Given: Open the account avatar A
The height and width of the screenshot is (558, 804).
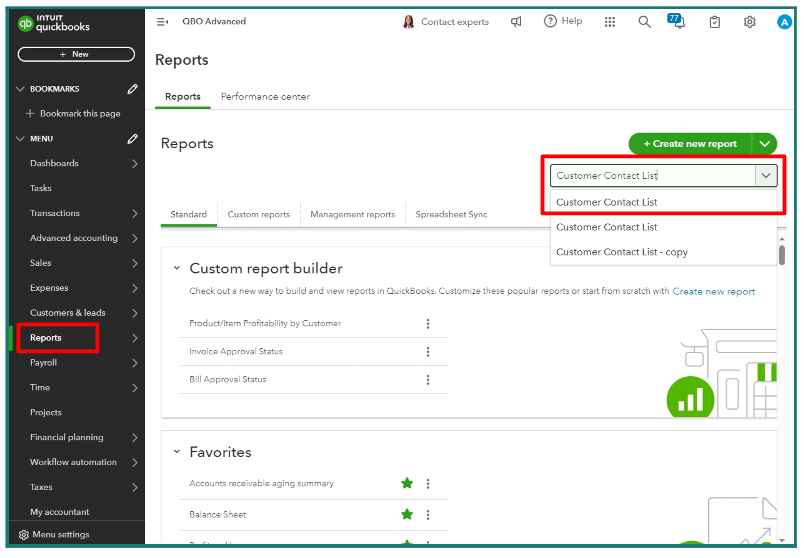Looking at the screenshot, I should click(784, 22).
